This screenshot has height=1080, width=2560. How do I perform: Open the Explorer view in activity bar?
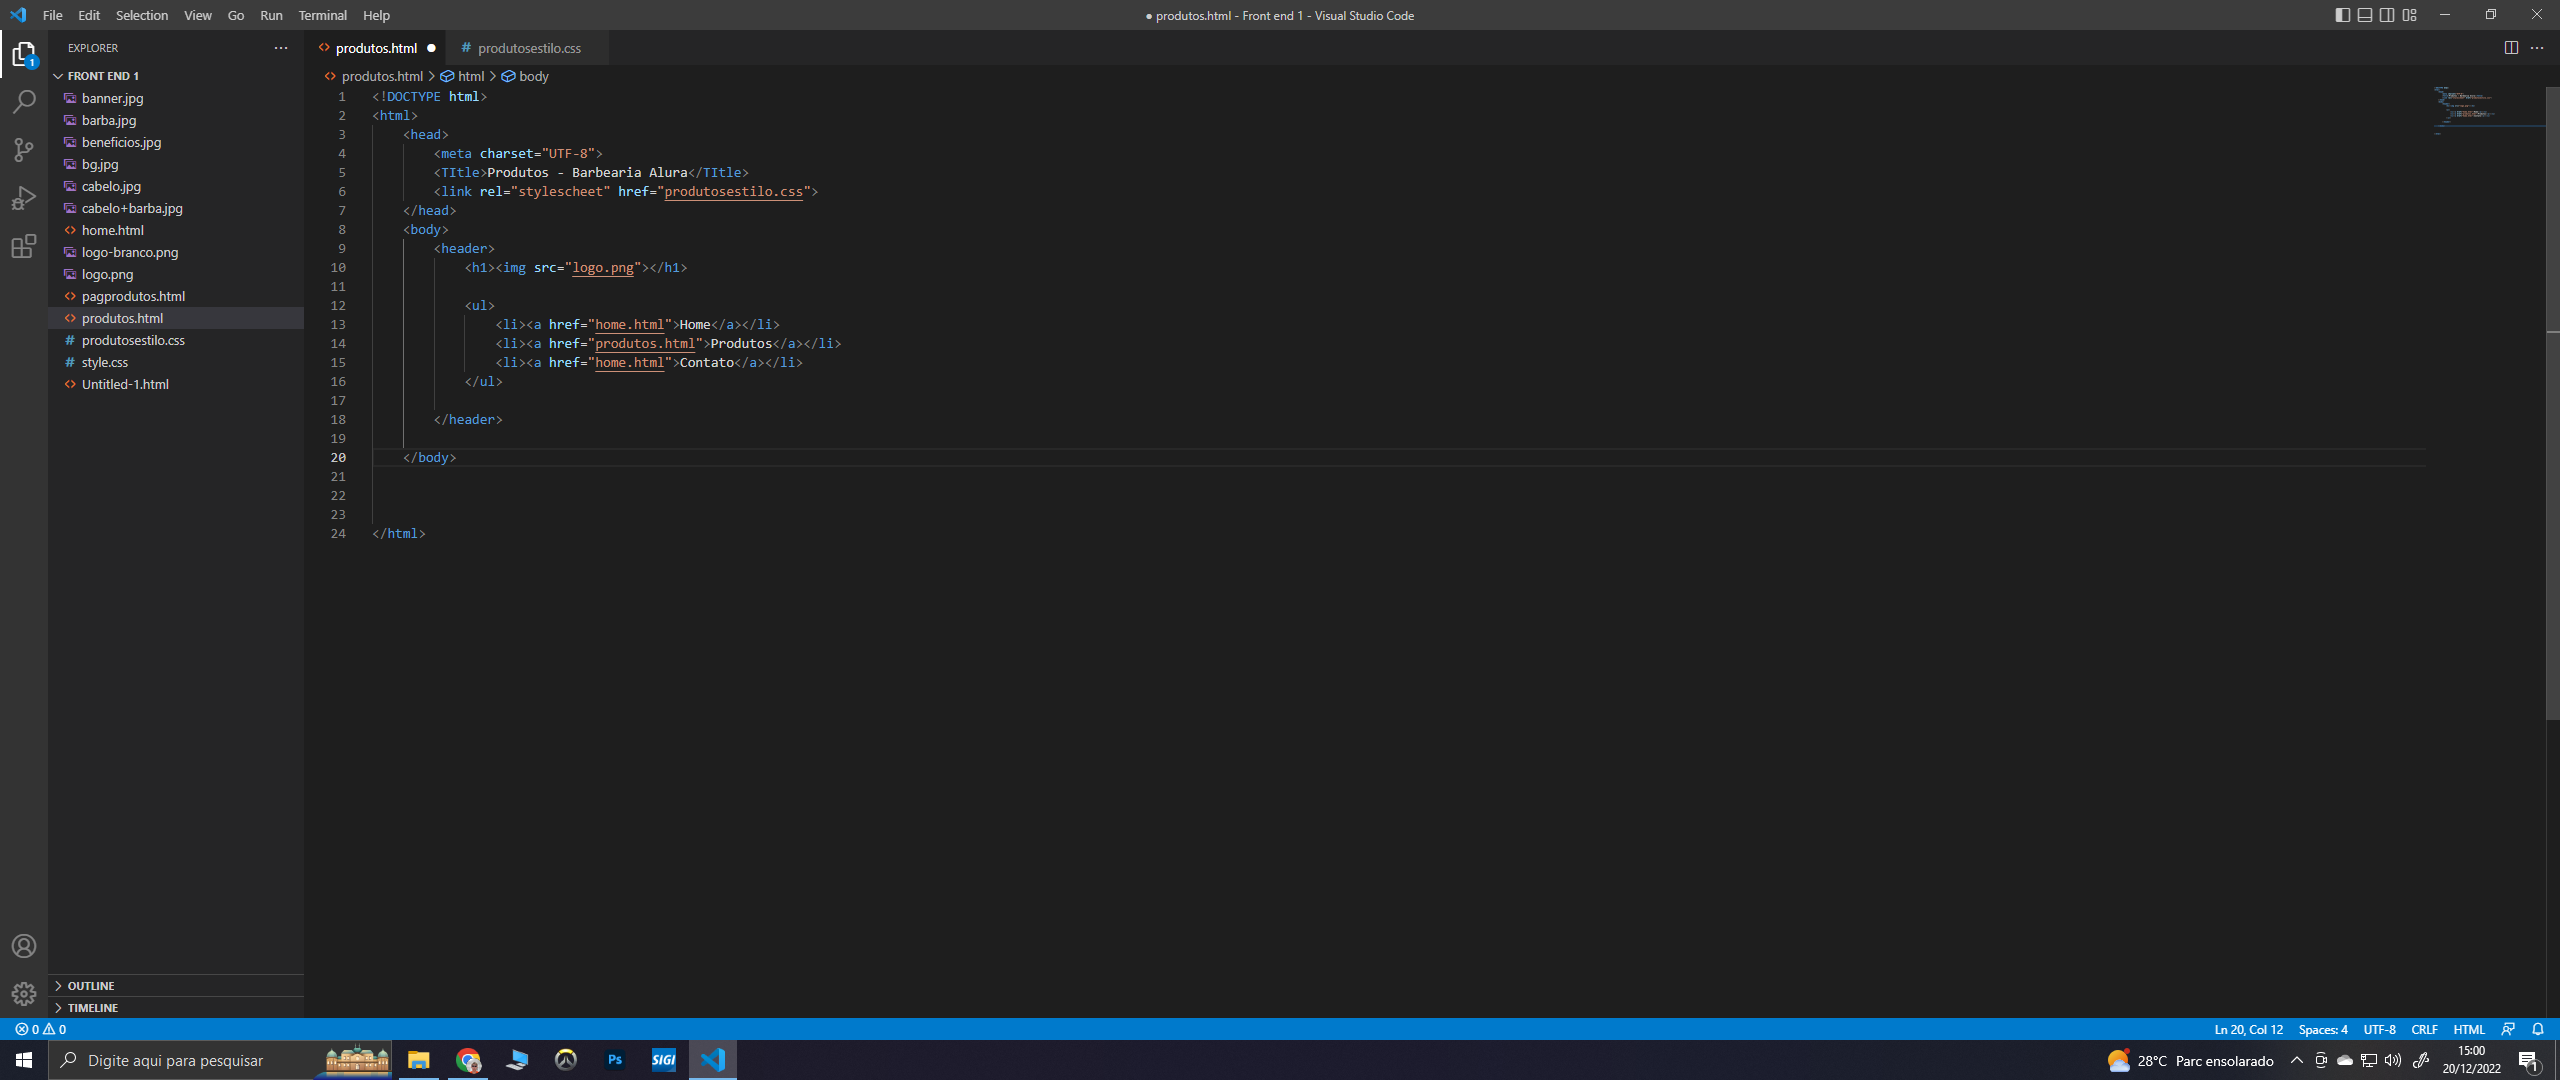point(24,54)
